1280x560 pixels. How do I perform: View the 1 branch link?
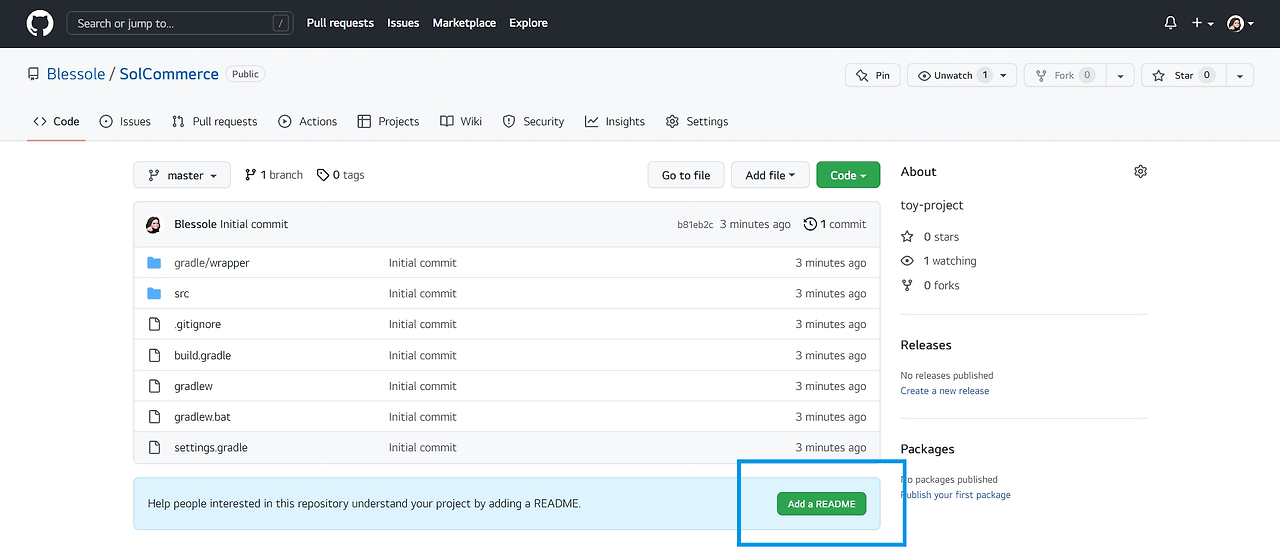click(273, 175)
